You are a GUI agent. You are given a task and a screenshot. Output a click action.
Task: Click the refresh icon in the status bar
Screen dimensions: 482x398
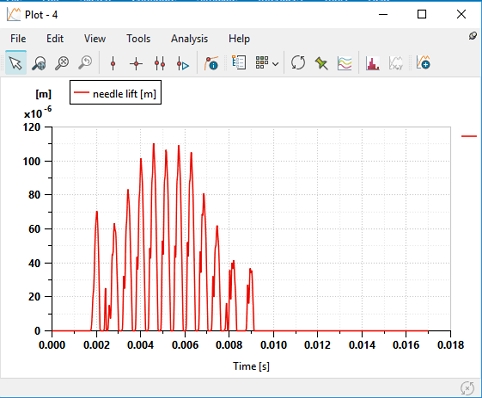(467, 388)
